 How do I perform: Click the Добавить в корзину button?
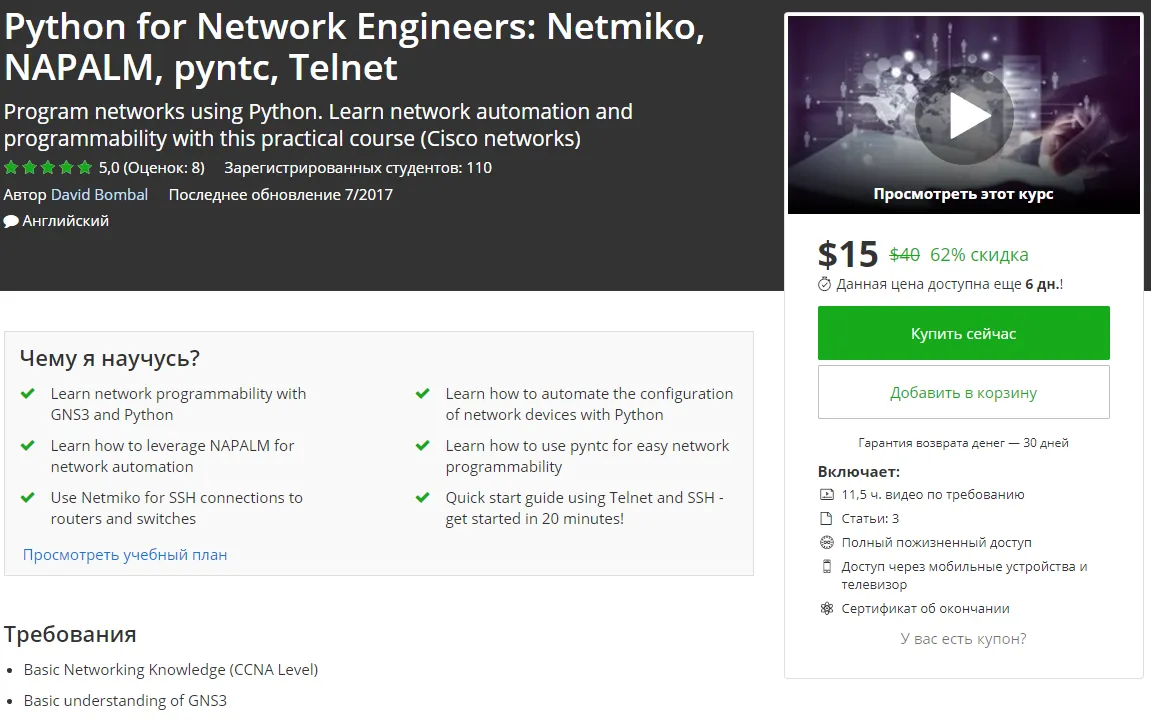tap(963, 392)
